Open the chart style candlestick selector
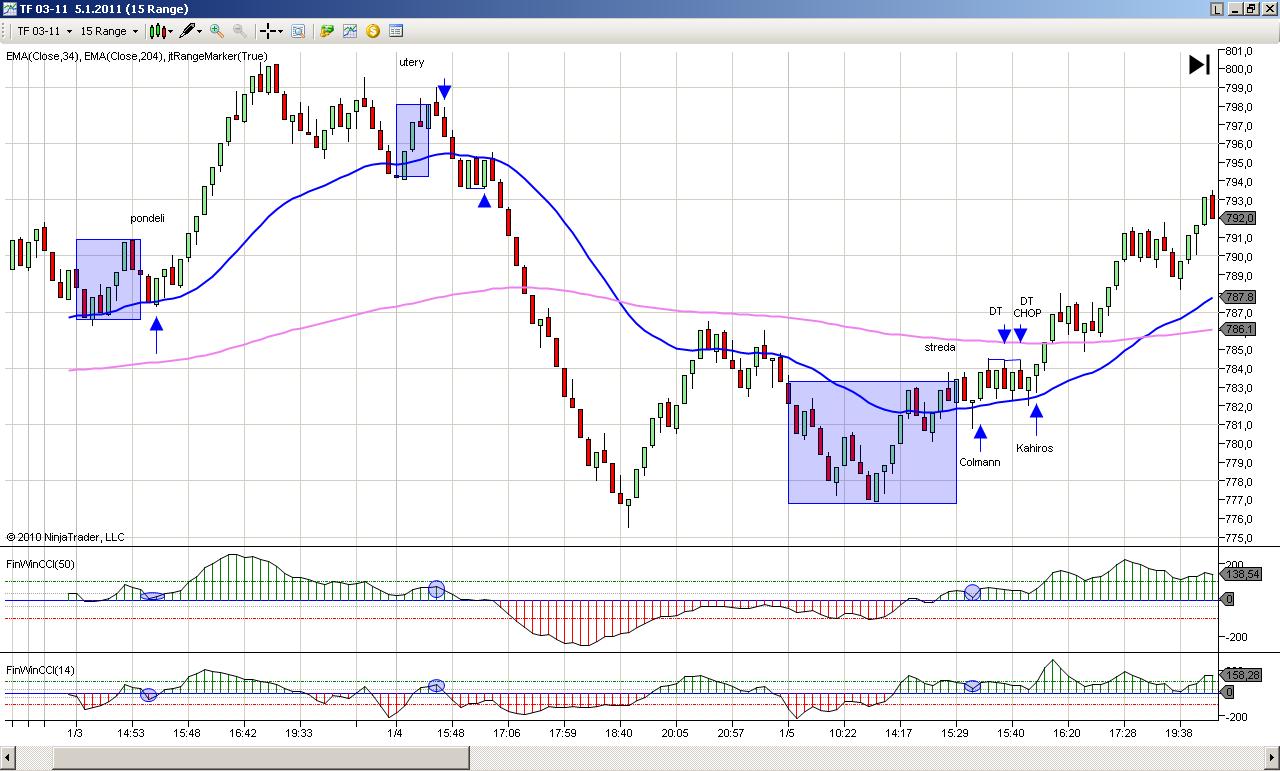 161,31
